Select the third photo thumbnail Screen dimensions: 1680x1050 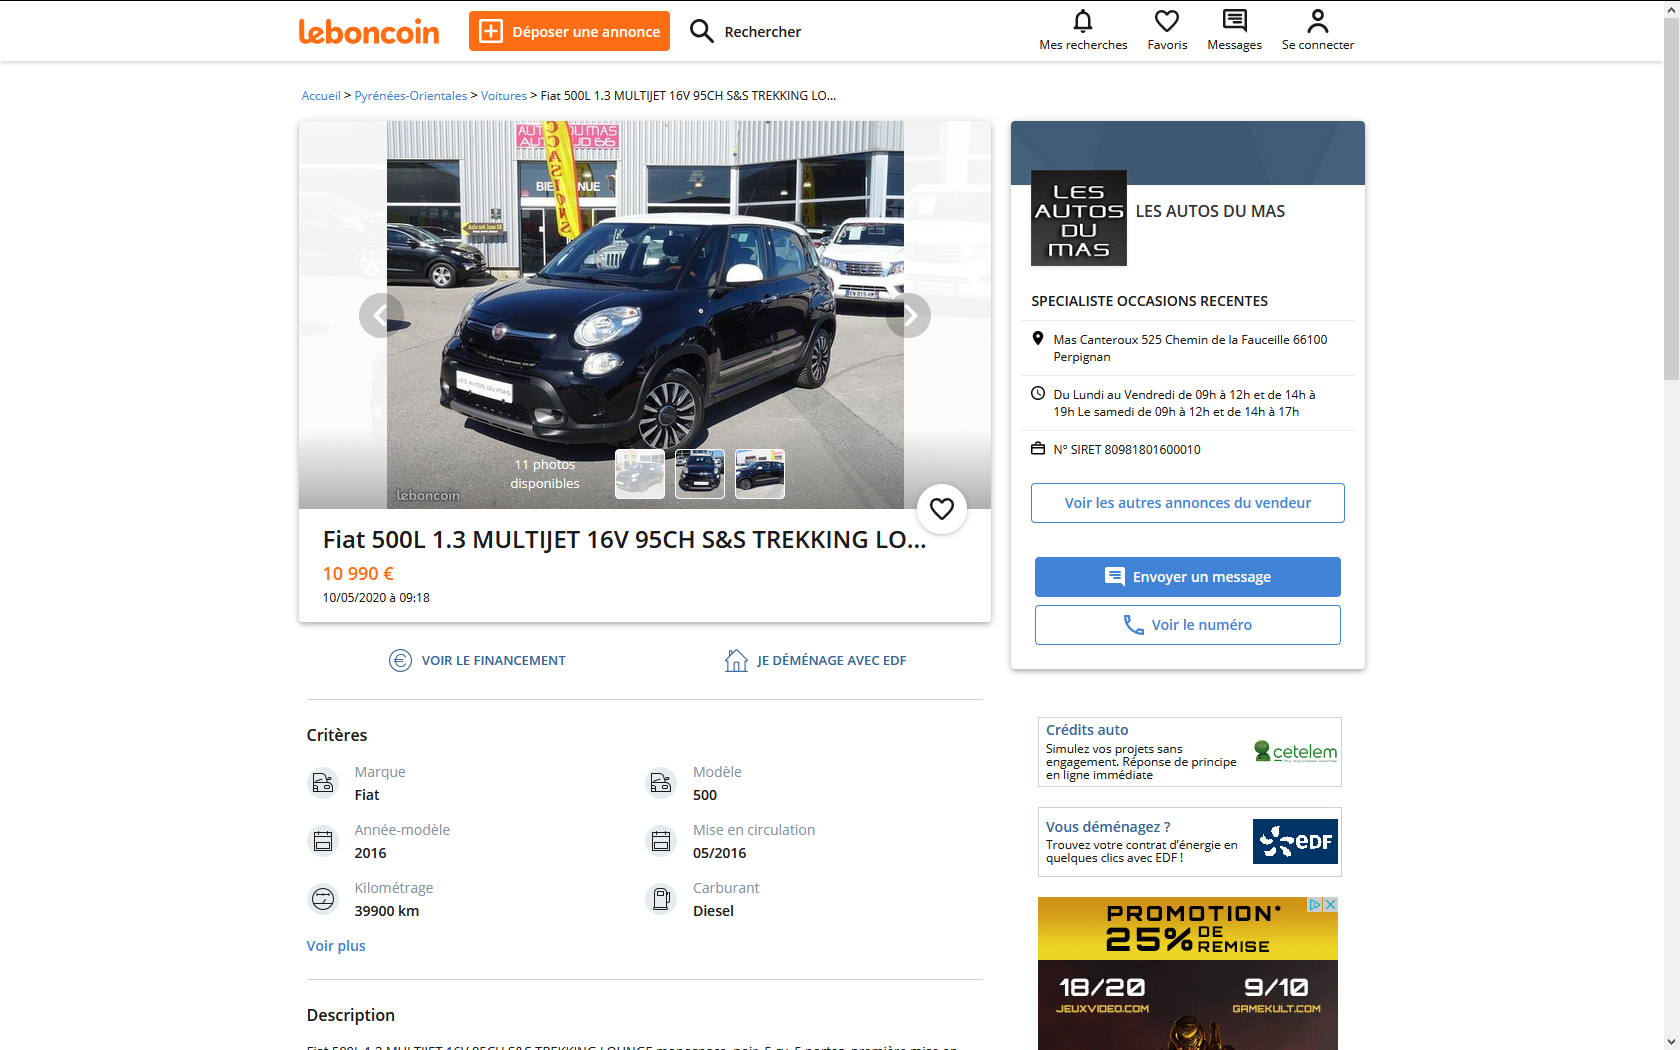(760, 474)
